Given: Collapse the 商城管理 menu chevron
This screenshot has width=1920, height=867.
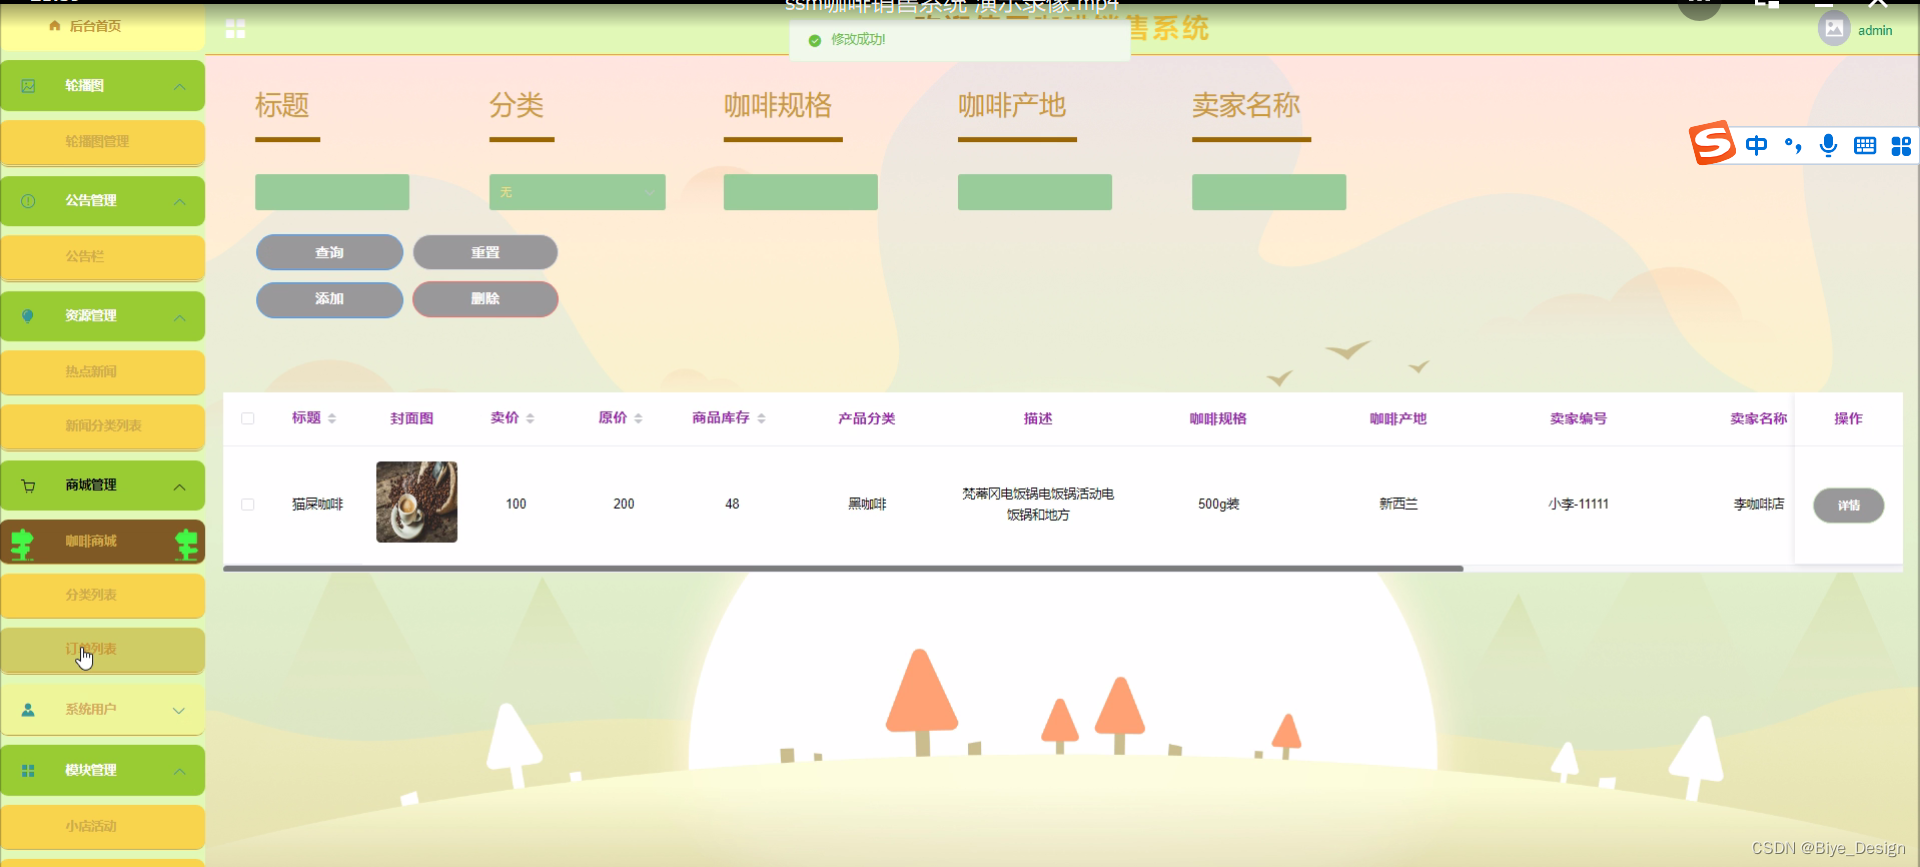Looking at the screenshot, I should (x=180, y=487).
